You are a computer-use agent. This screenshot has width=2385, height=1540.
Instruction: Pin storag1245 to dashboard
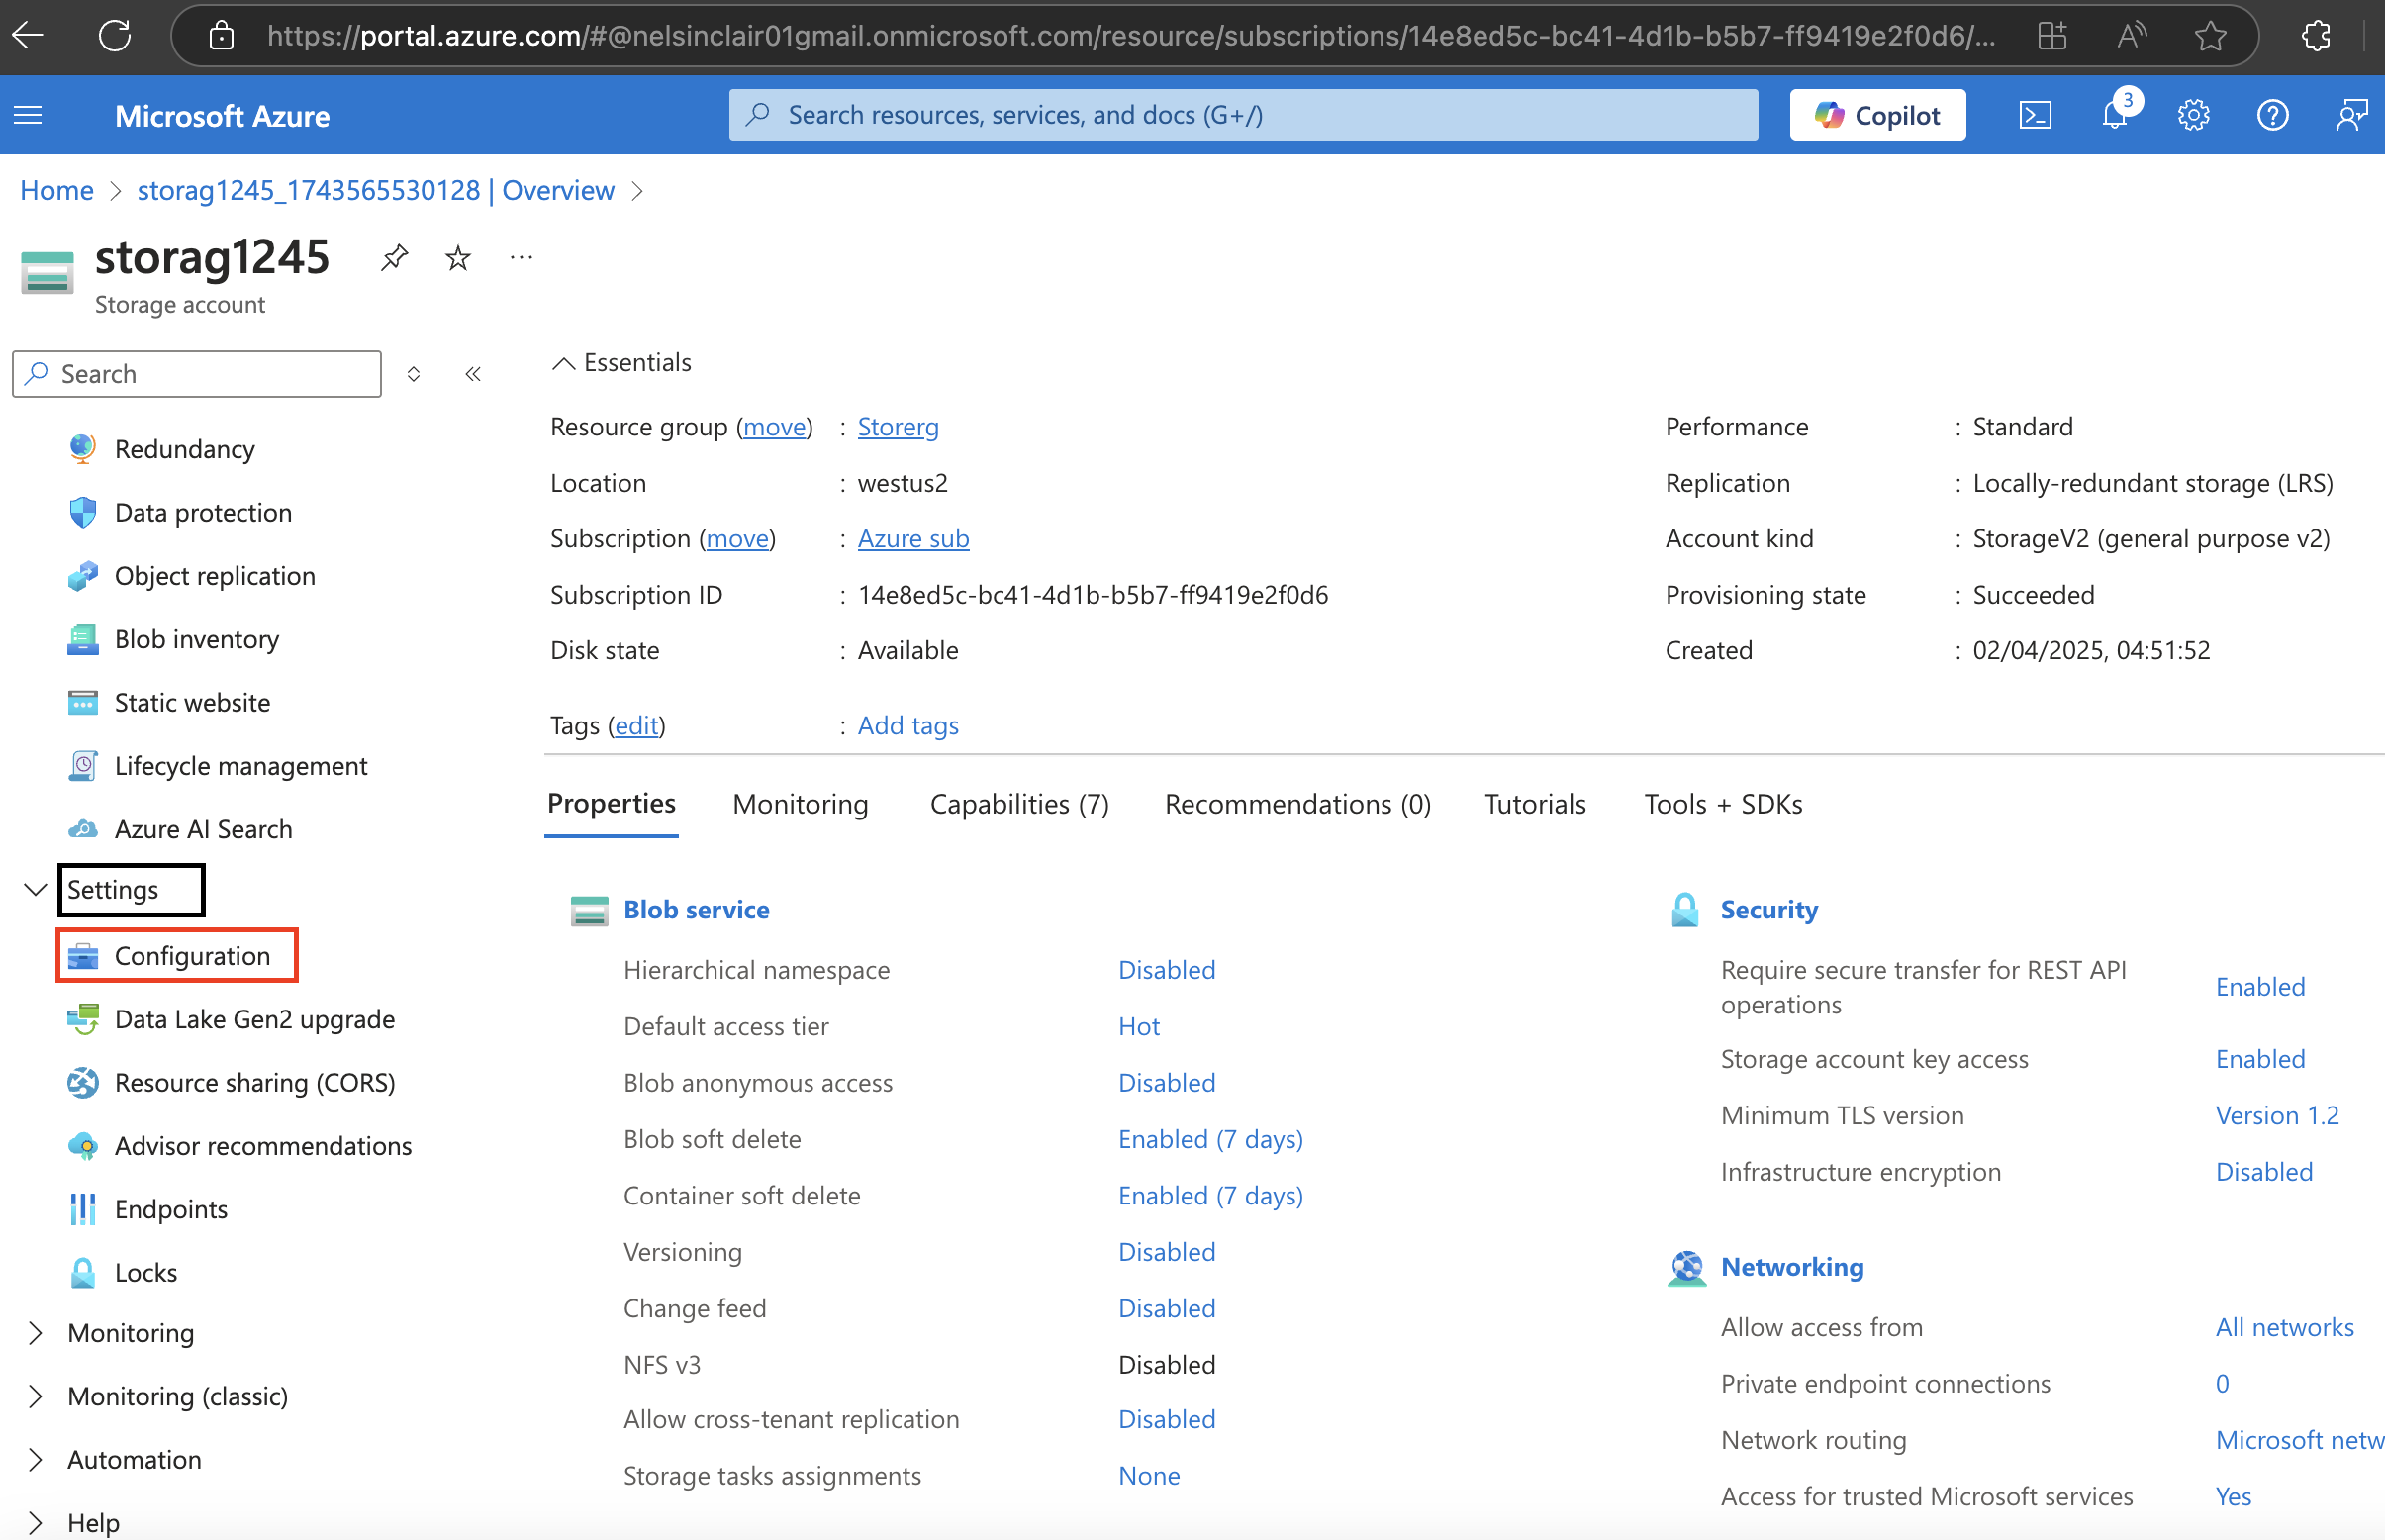click(394, 258)
